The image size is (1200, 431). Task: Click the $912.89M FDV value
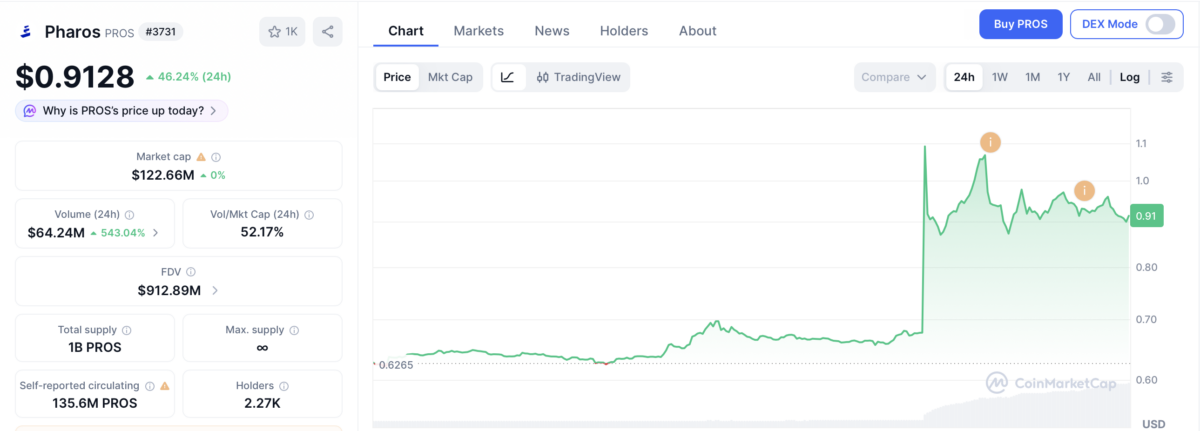point(169,291)
